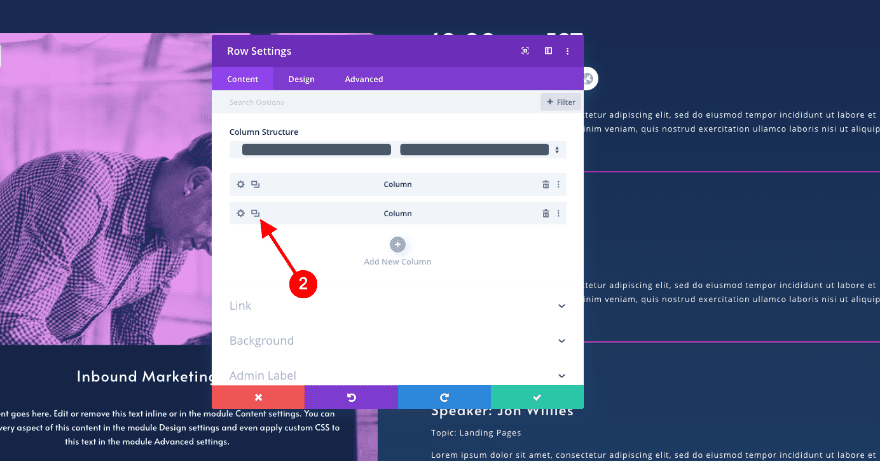
Task: Click the Column Structure heading
Action: click(264, 132)
